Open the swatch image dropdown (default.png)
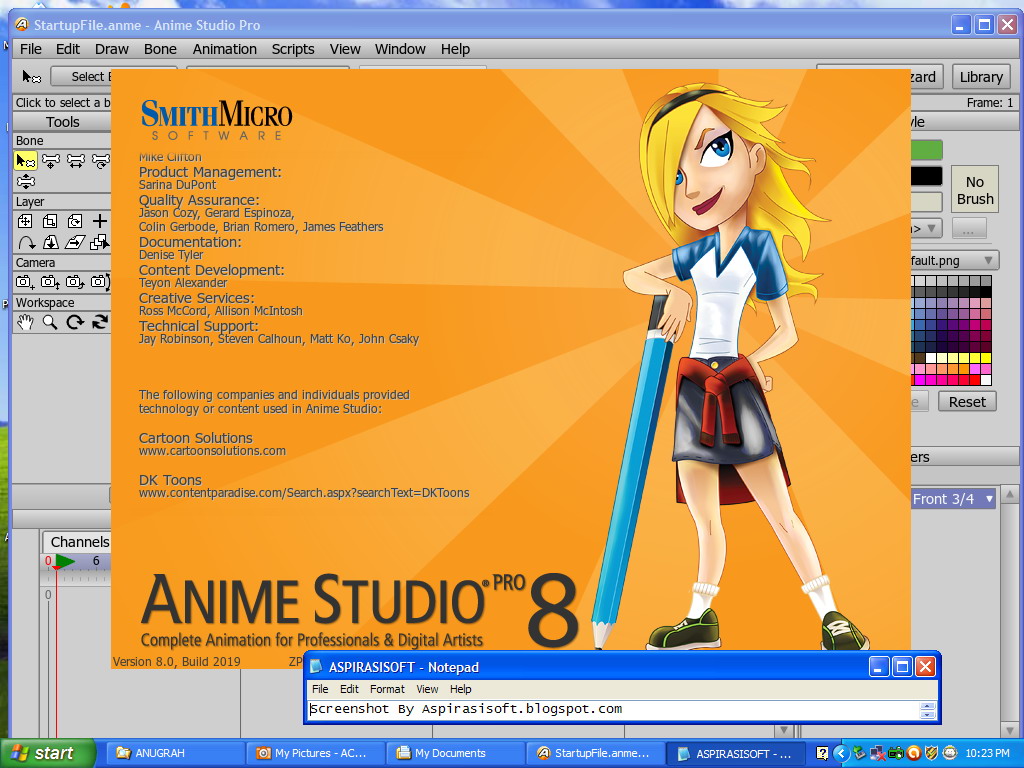1024x768 pixels. 954,261
